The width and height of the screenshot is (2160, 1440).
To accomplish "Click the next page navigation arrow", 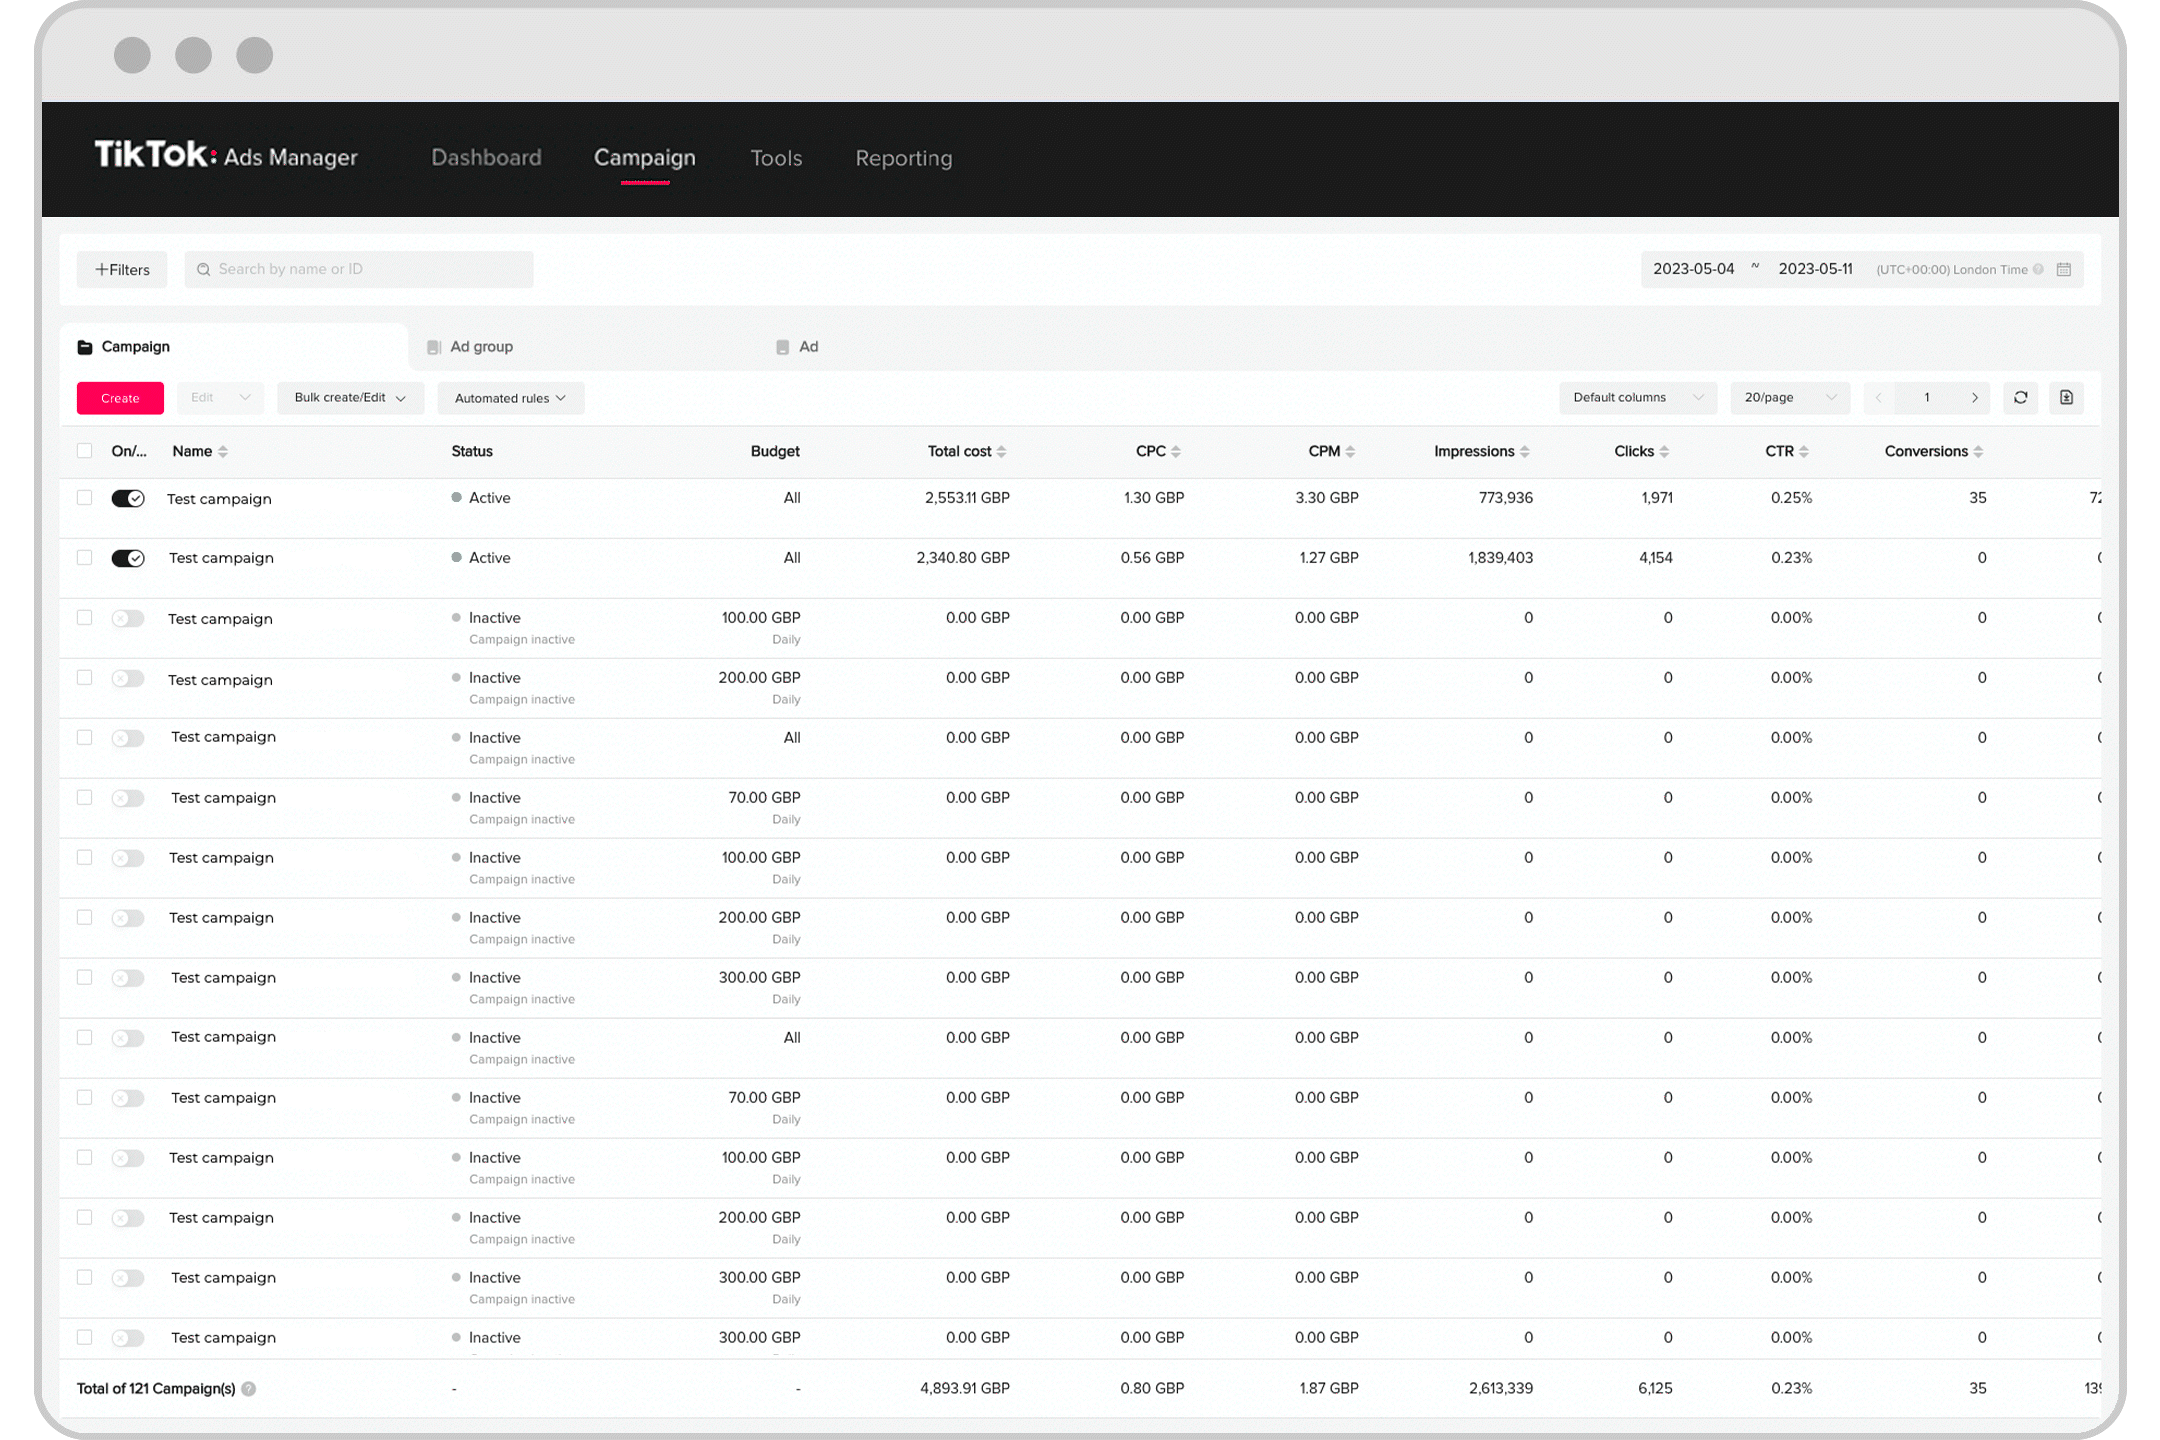I will [1974, 397].
